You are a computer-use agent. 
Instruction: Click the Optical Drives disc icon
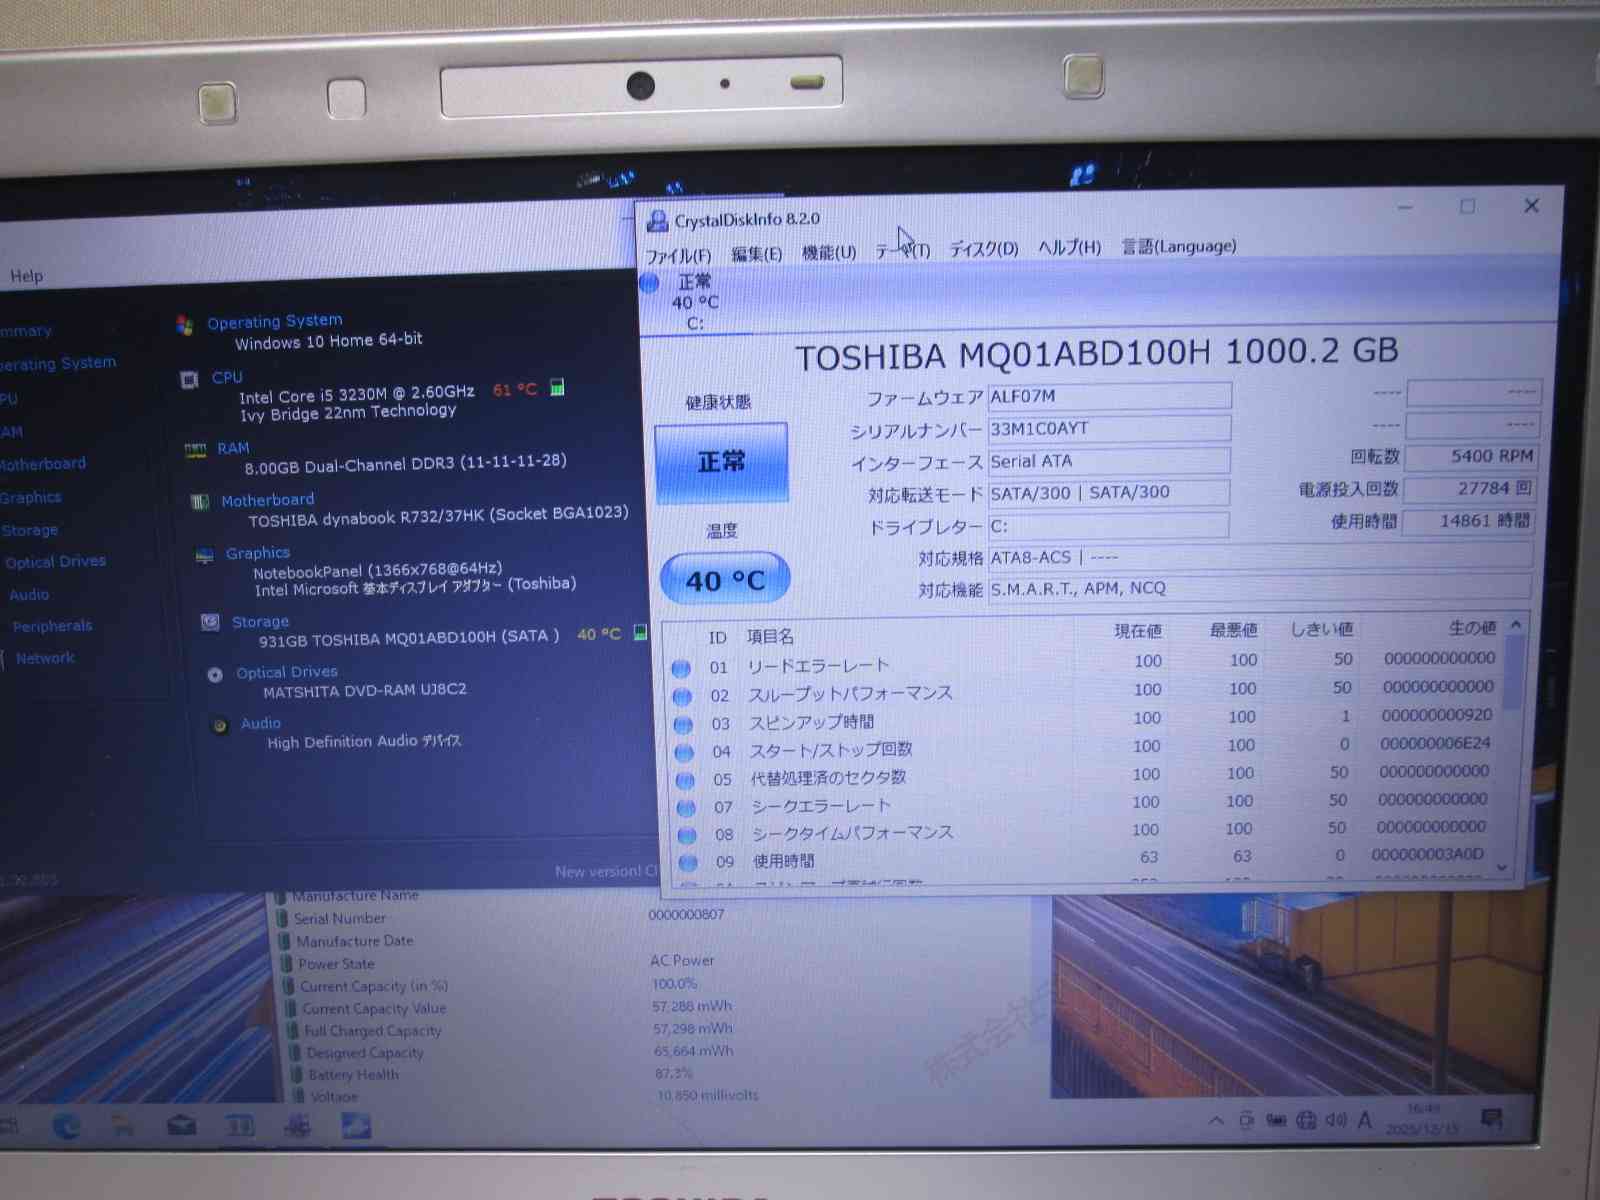tap(215, 675)
